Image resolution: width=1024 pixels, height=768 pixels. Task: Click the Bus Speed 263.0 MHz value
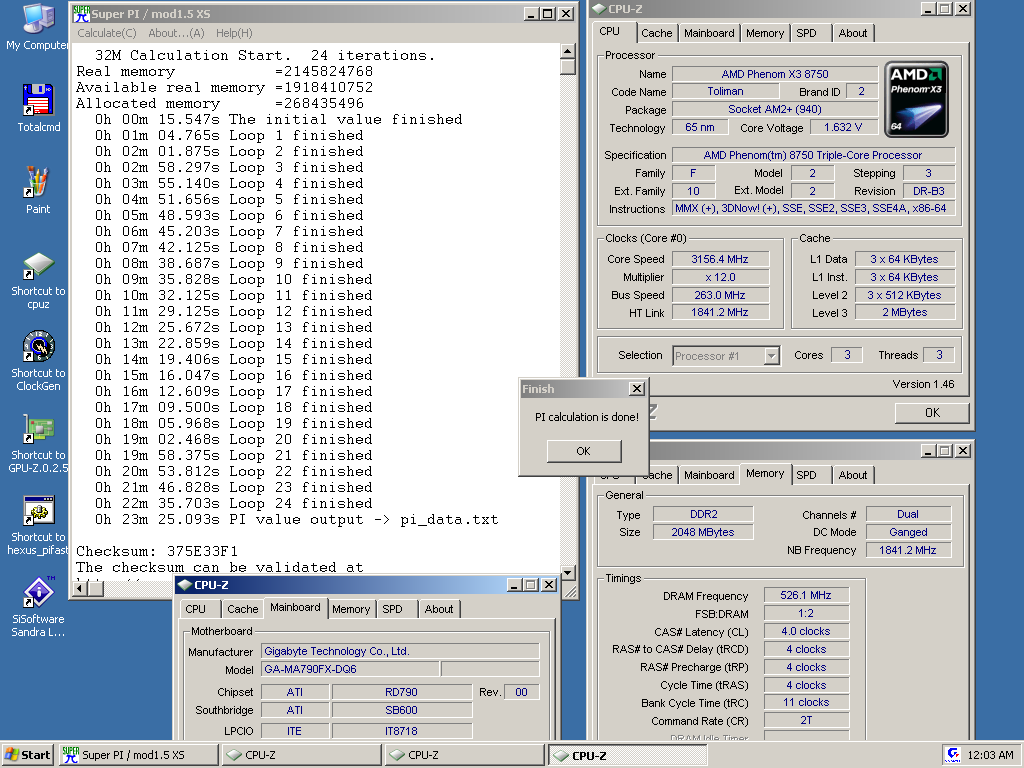pos(720,295)
